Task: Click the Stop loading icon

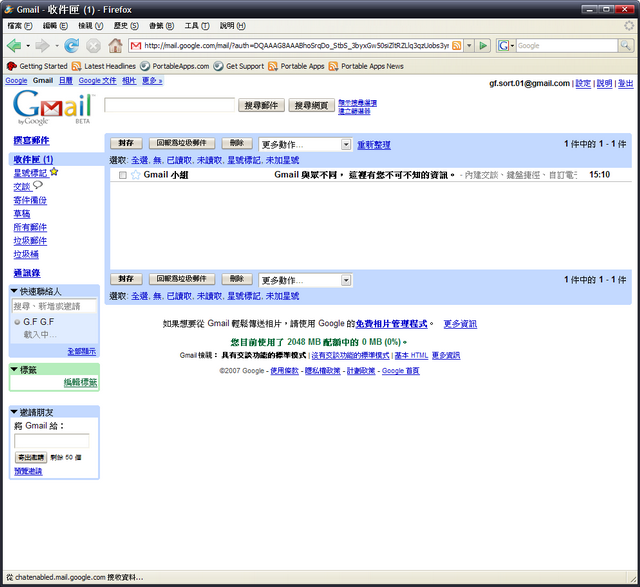Action: (x=93, y=45)
